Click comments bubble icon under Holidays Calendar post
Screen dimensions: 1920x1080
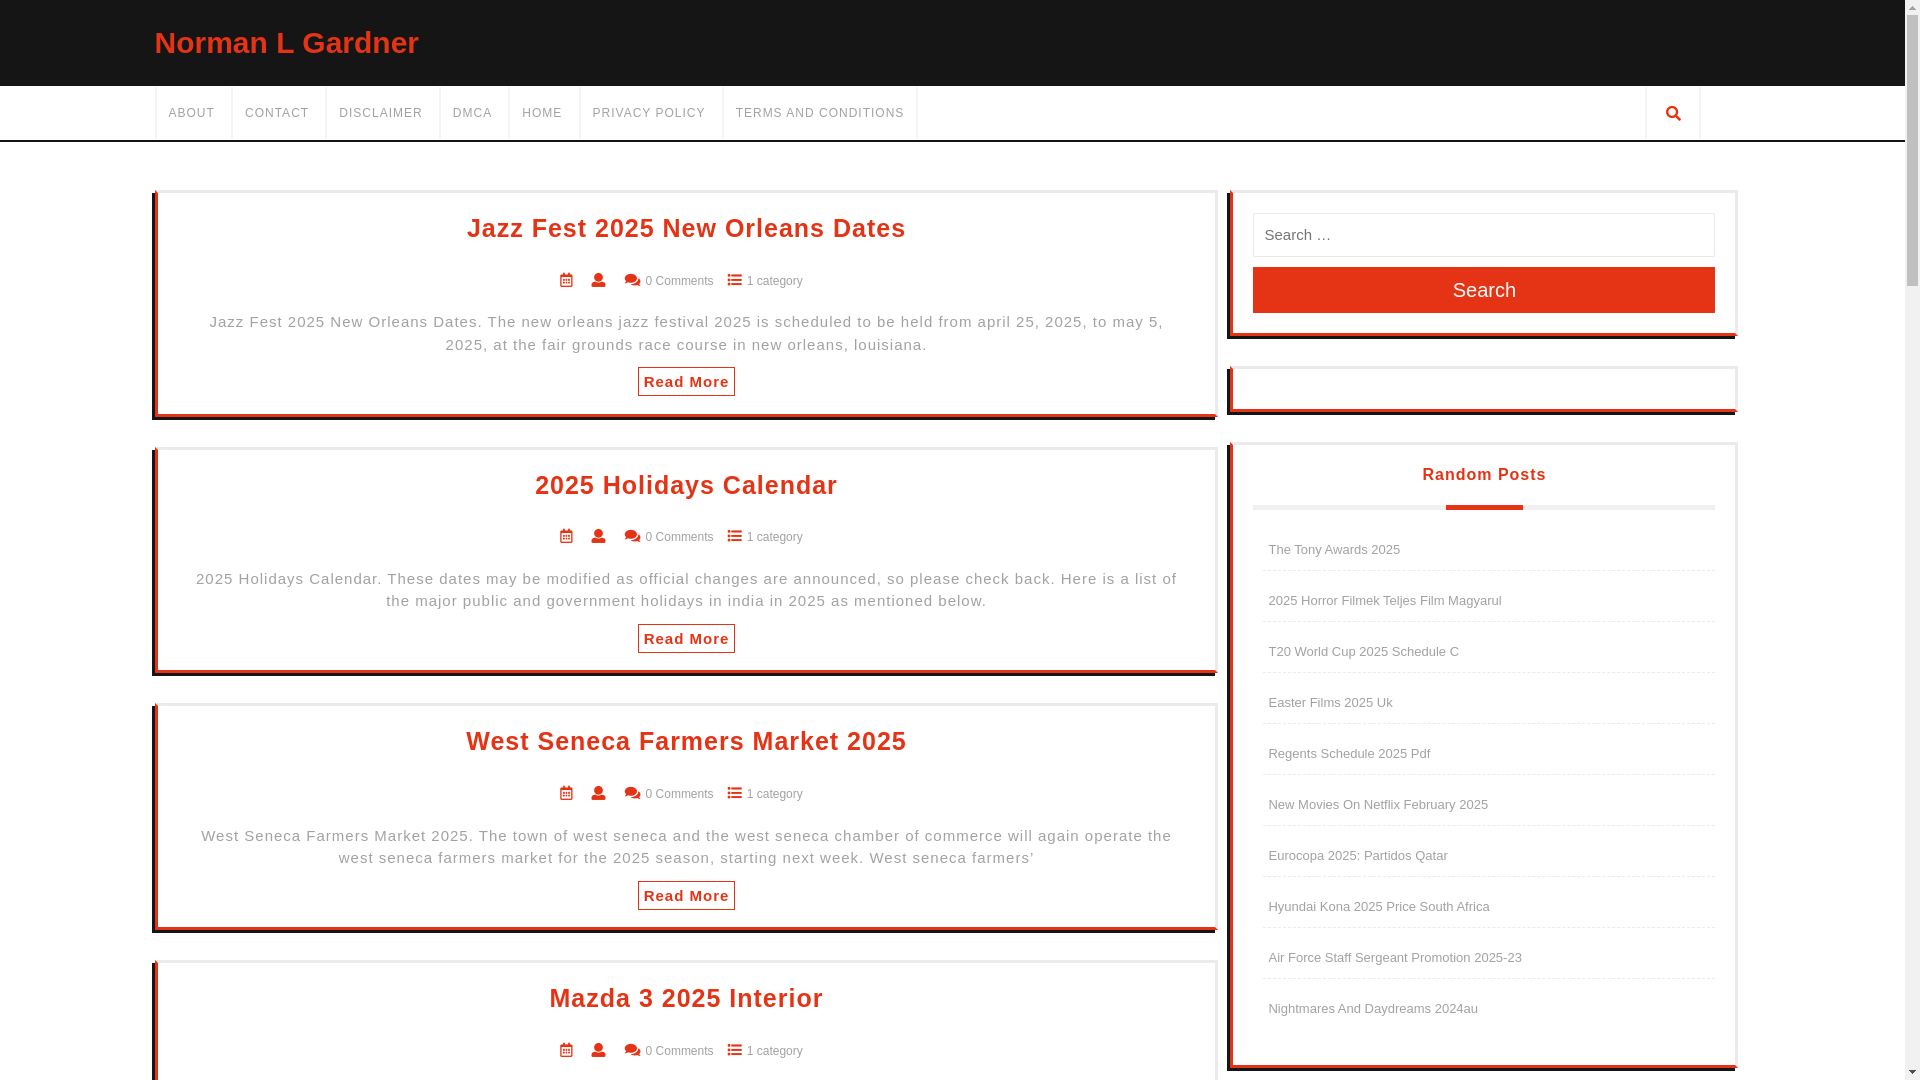tap(632, 537)
